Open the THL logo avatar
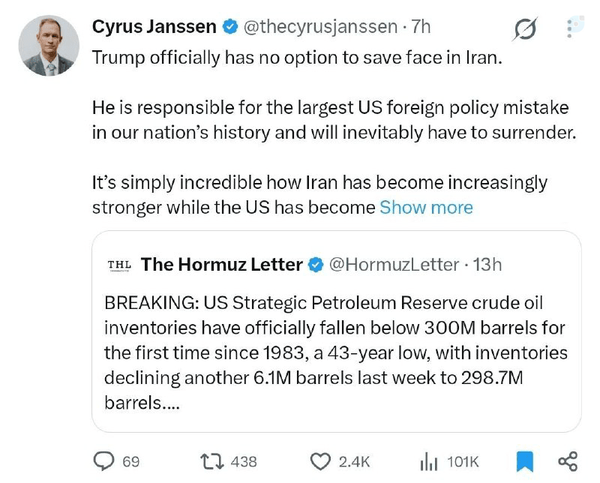The height and width of the screenshot is (483, 600). click(x=119, y=265)
